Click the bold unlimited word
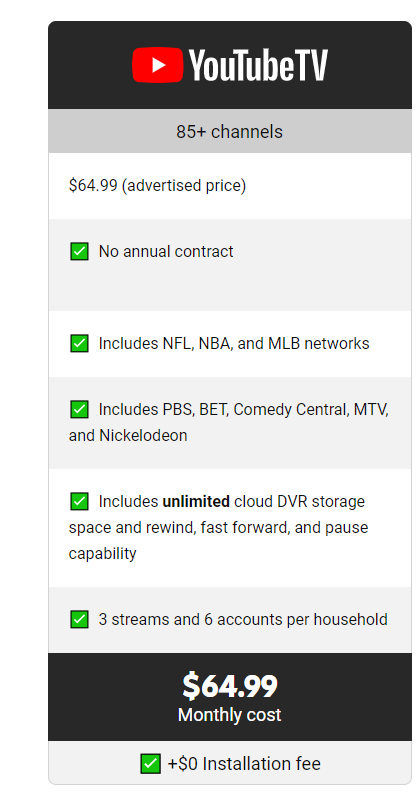 click(196, 502)
